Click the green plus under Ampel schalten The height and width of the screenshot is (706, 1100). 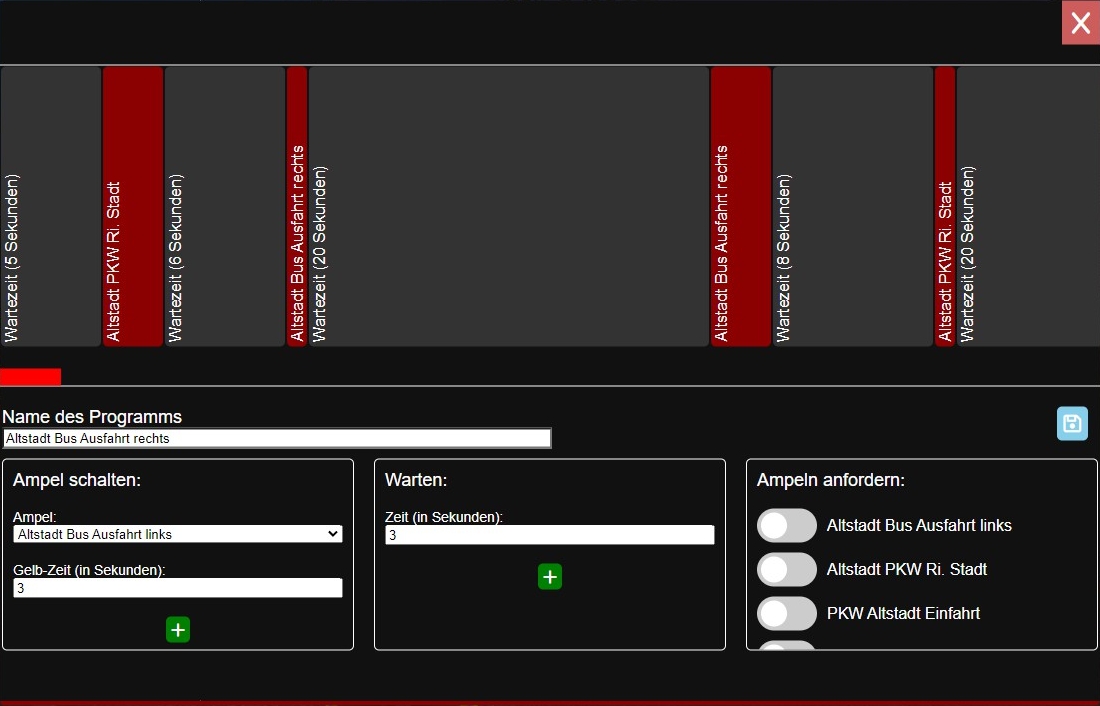177,630
